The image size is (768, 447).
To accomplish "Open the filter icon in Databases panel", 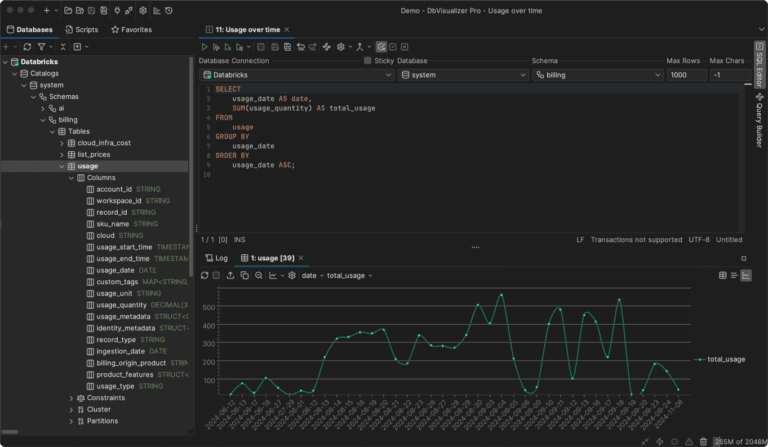I will point(42,47).
